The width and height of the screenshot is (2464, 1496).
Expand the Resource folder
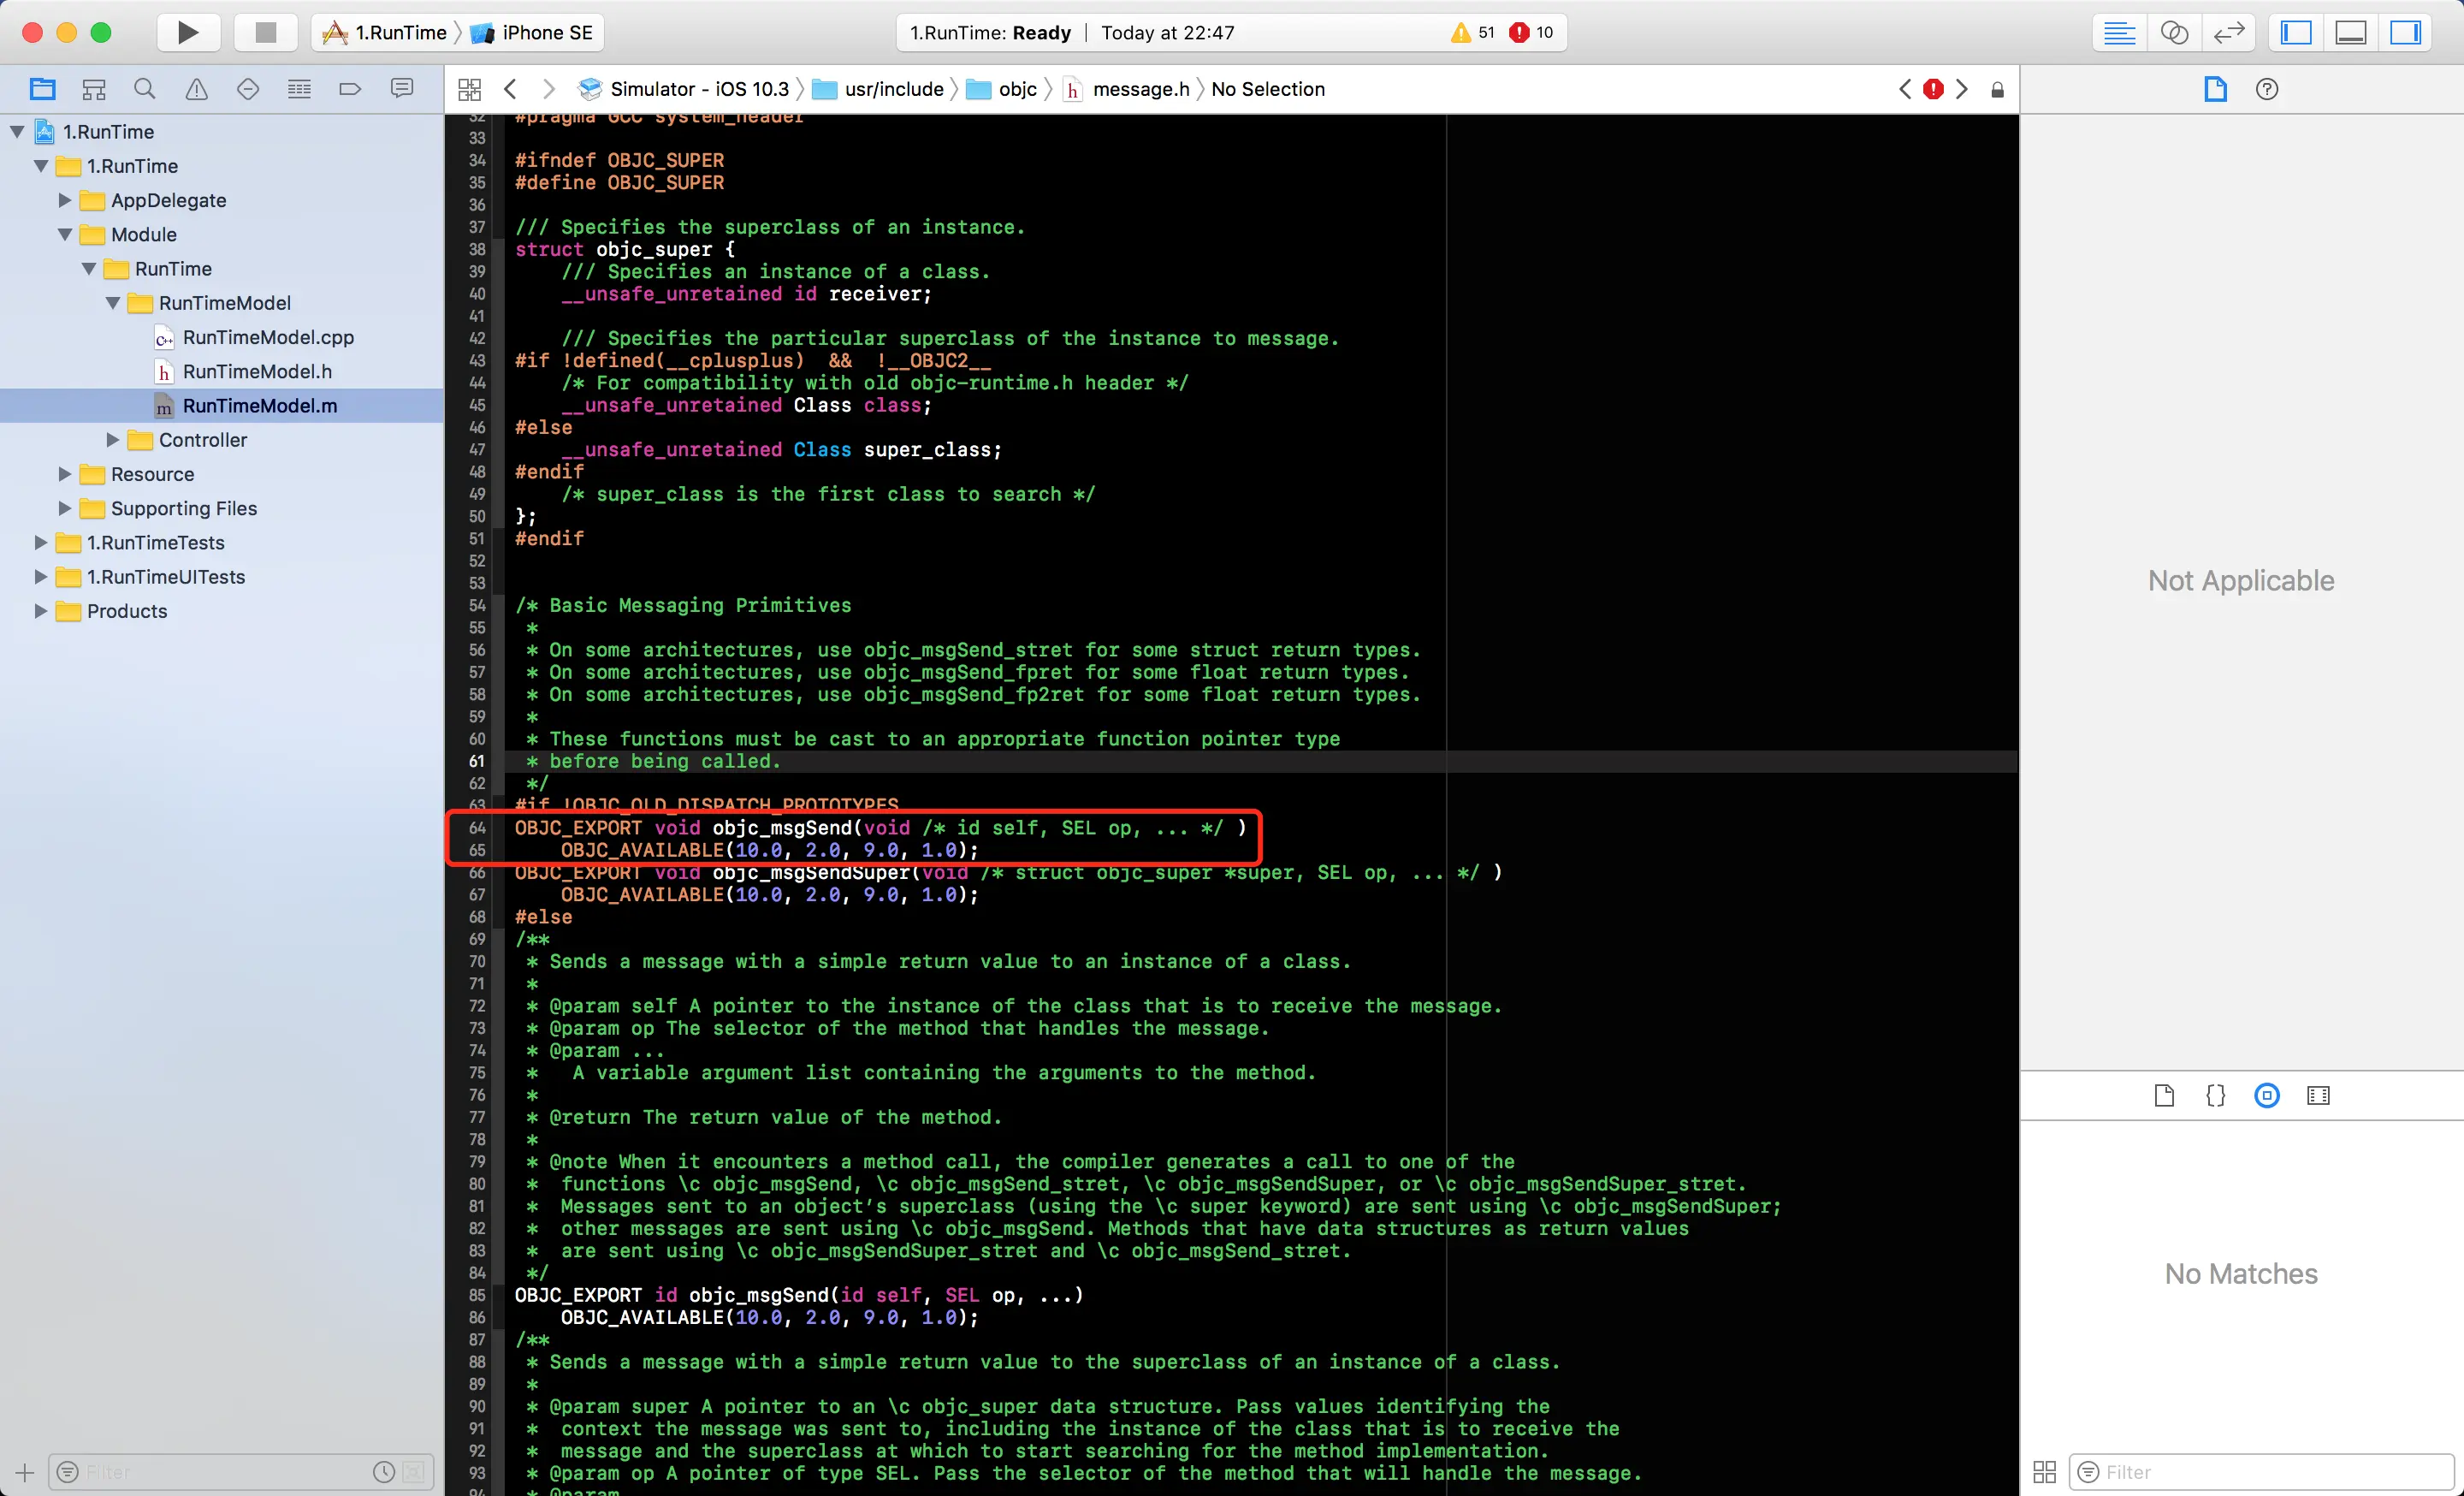click(65, 473)
